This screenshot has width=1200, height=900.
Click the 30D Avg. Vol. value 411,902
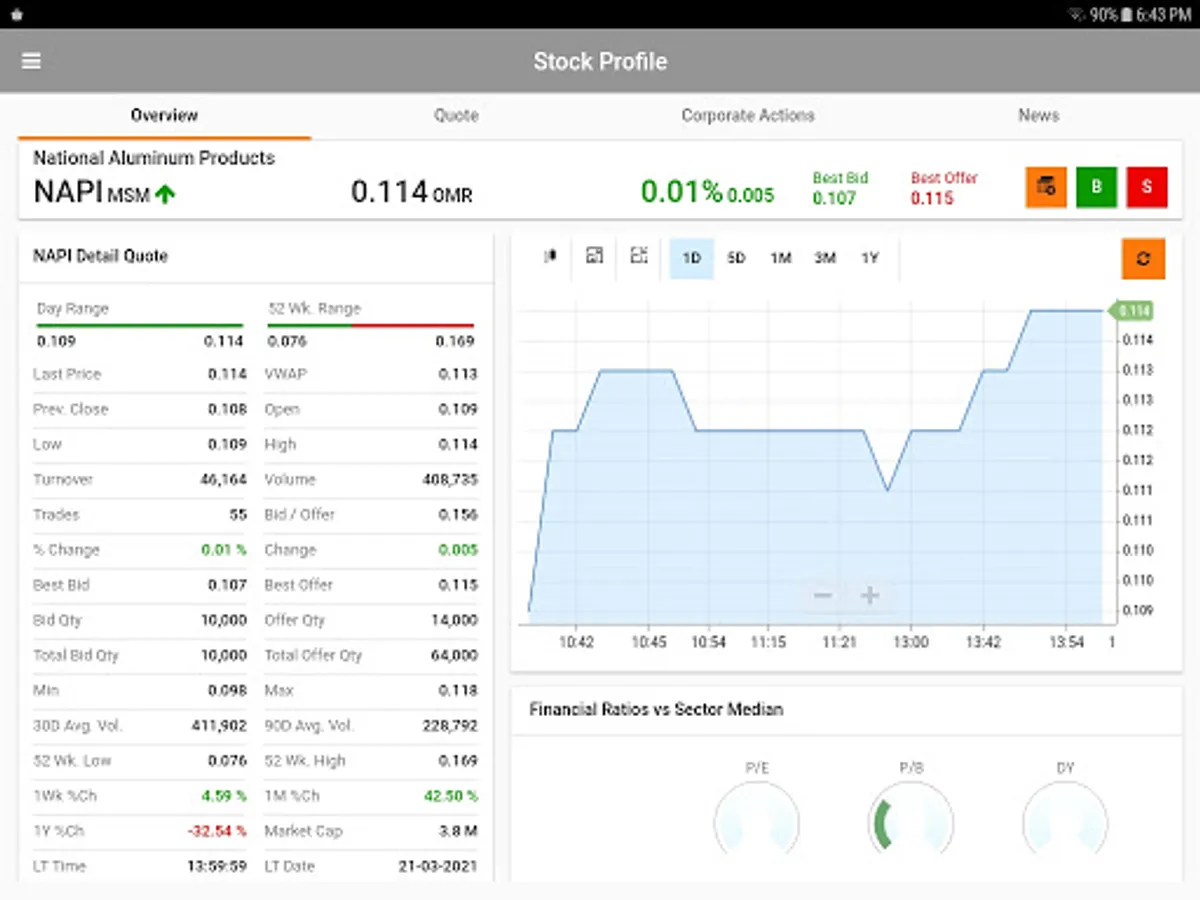point(219,726)
